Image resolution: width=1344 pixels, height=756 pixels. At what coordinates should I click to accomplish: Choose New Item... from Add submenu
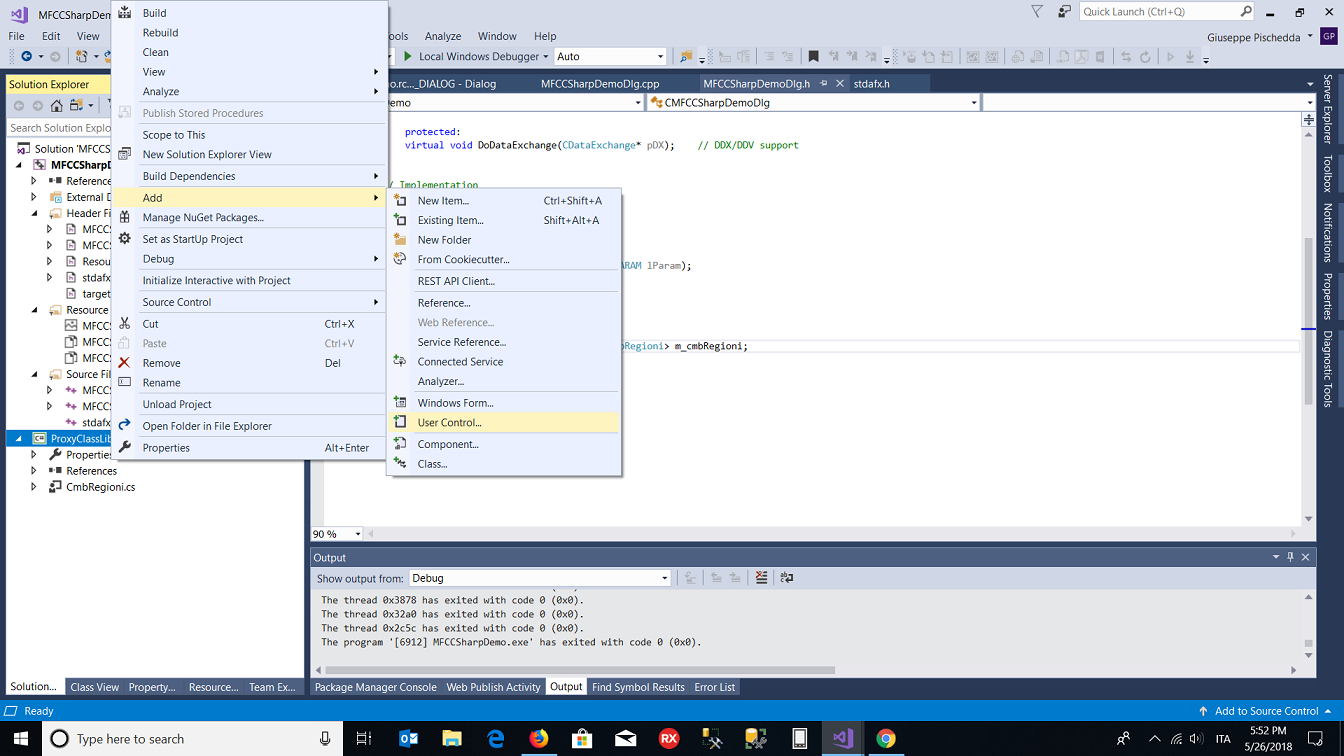tap(504, 201)
